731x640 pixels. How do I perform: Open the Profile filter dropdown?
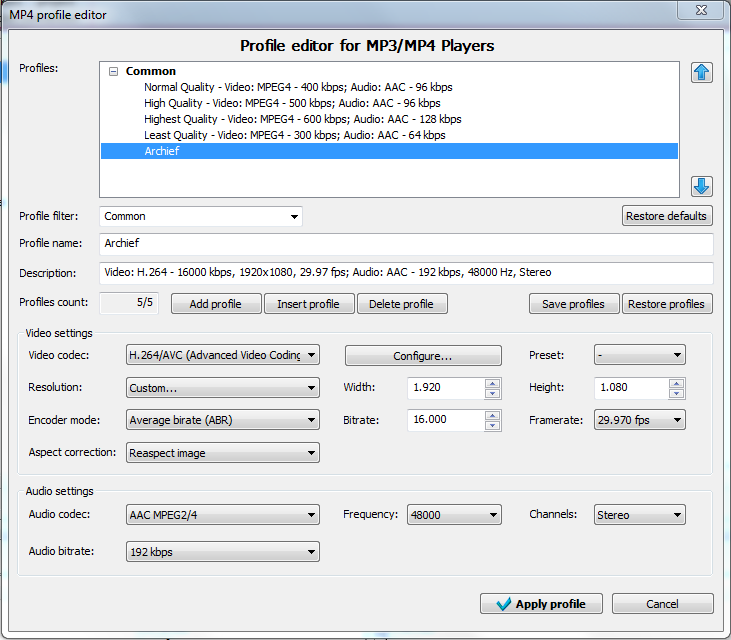tap(294, 216)
